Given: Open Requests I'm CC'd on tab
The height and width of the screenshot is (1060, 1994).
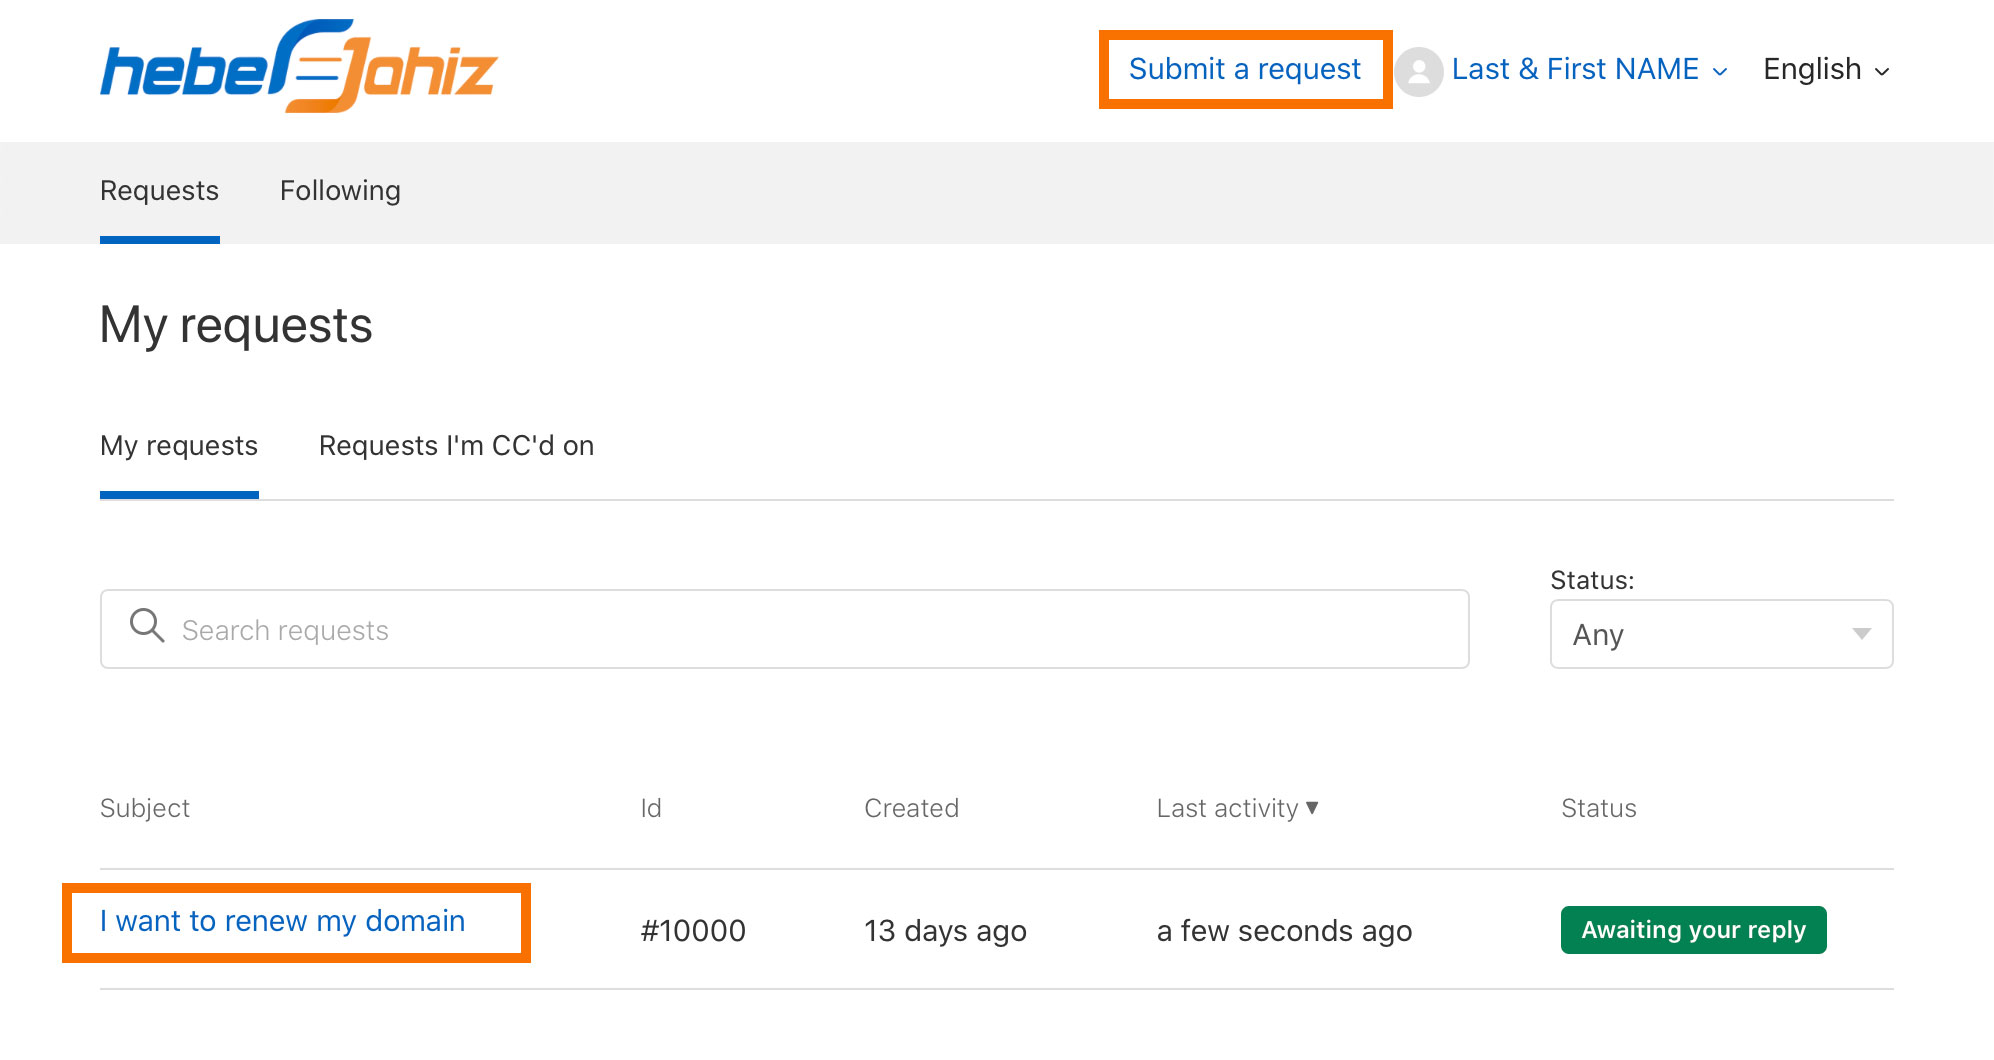Looking at the screenshot, I should pos(456,445).
